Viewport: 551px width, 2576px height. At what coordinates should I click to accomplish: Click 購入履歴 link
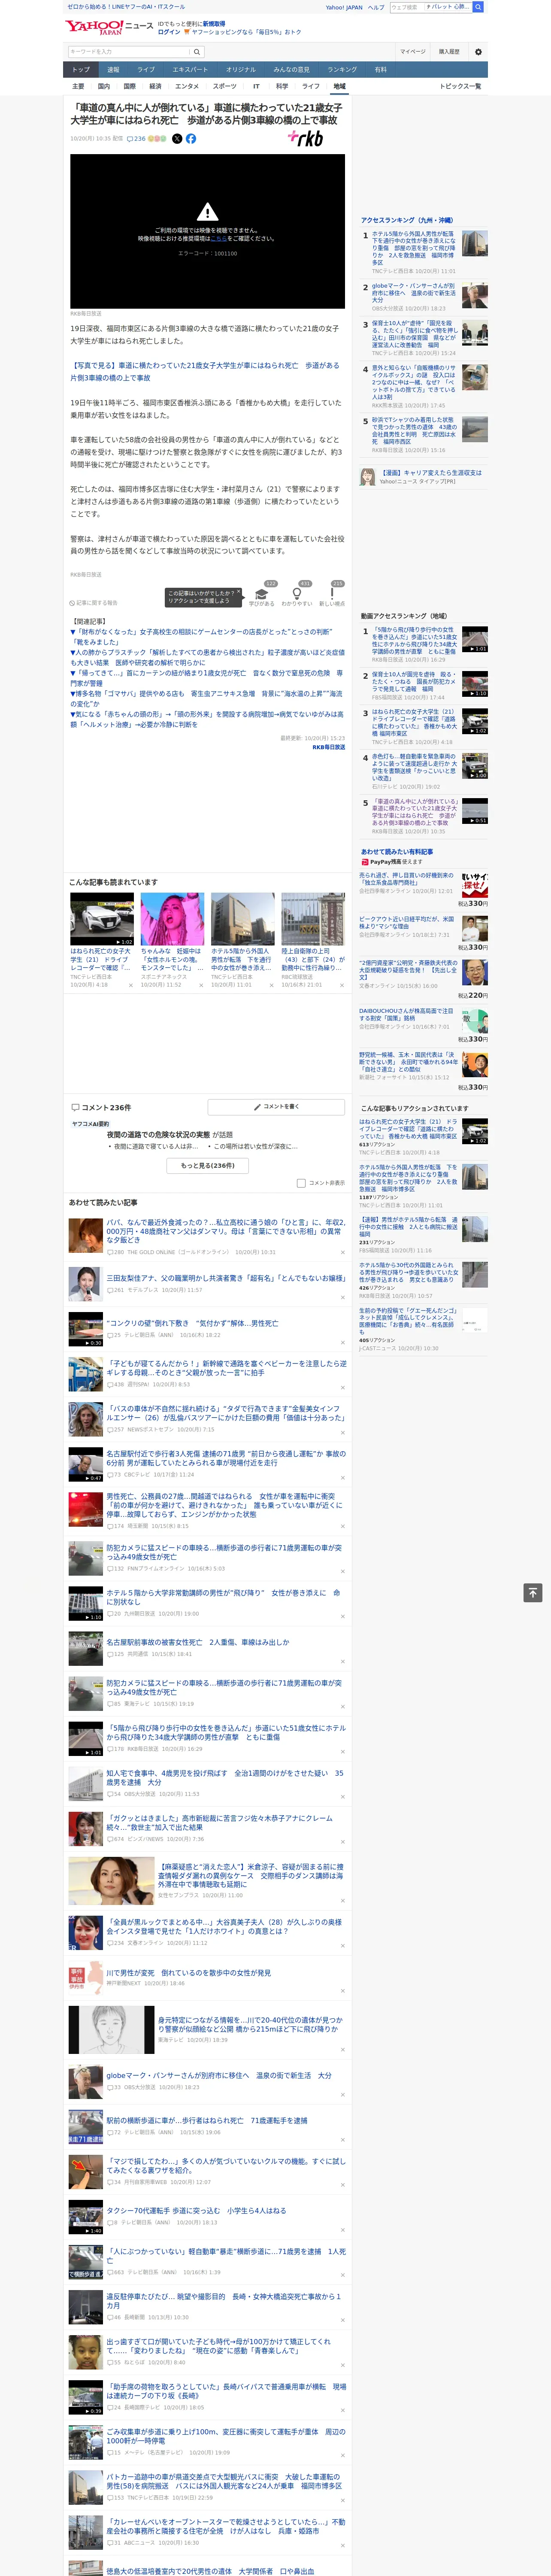coord(449,52)
